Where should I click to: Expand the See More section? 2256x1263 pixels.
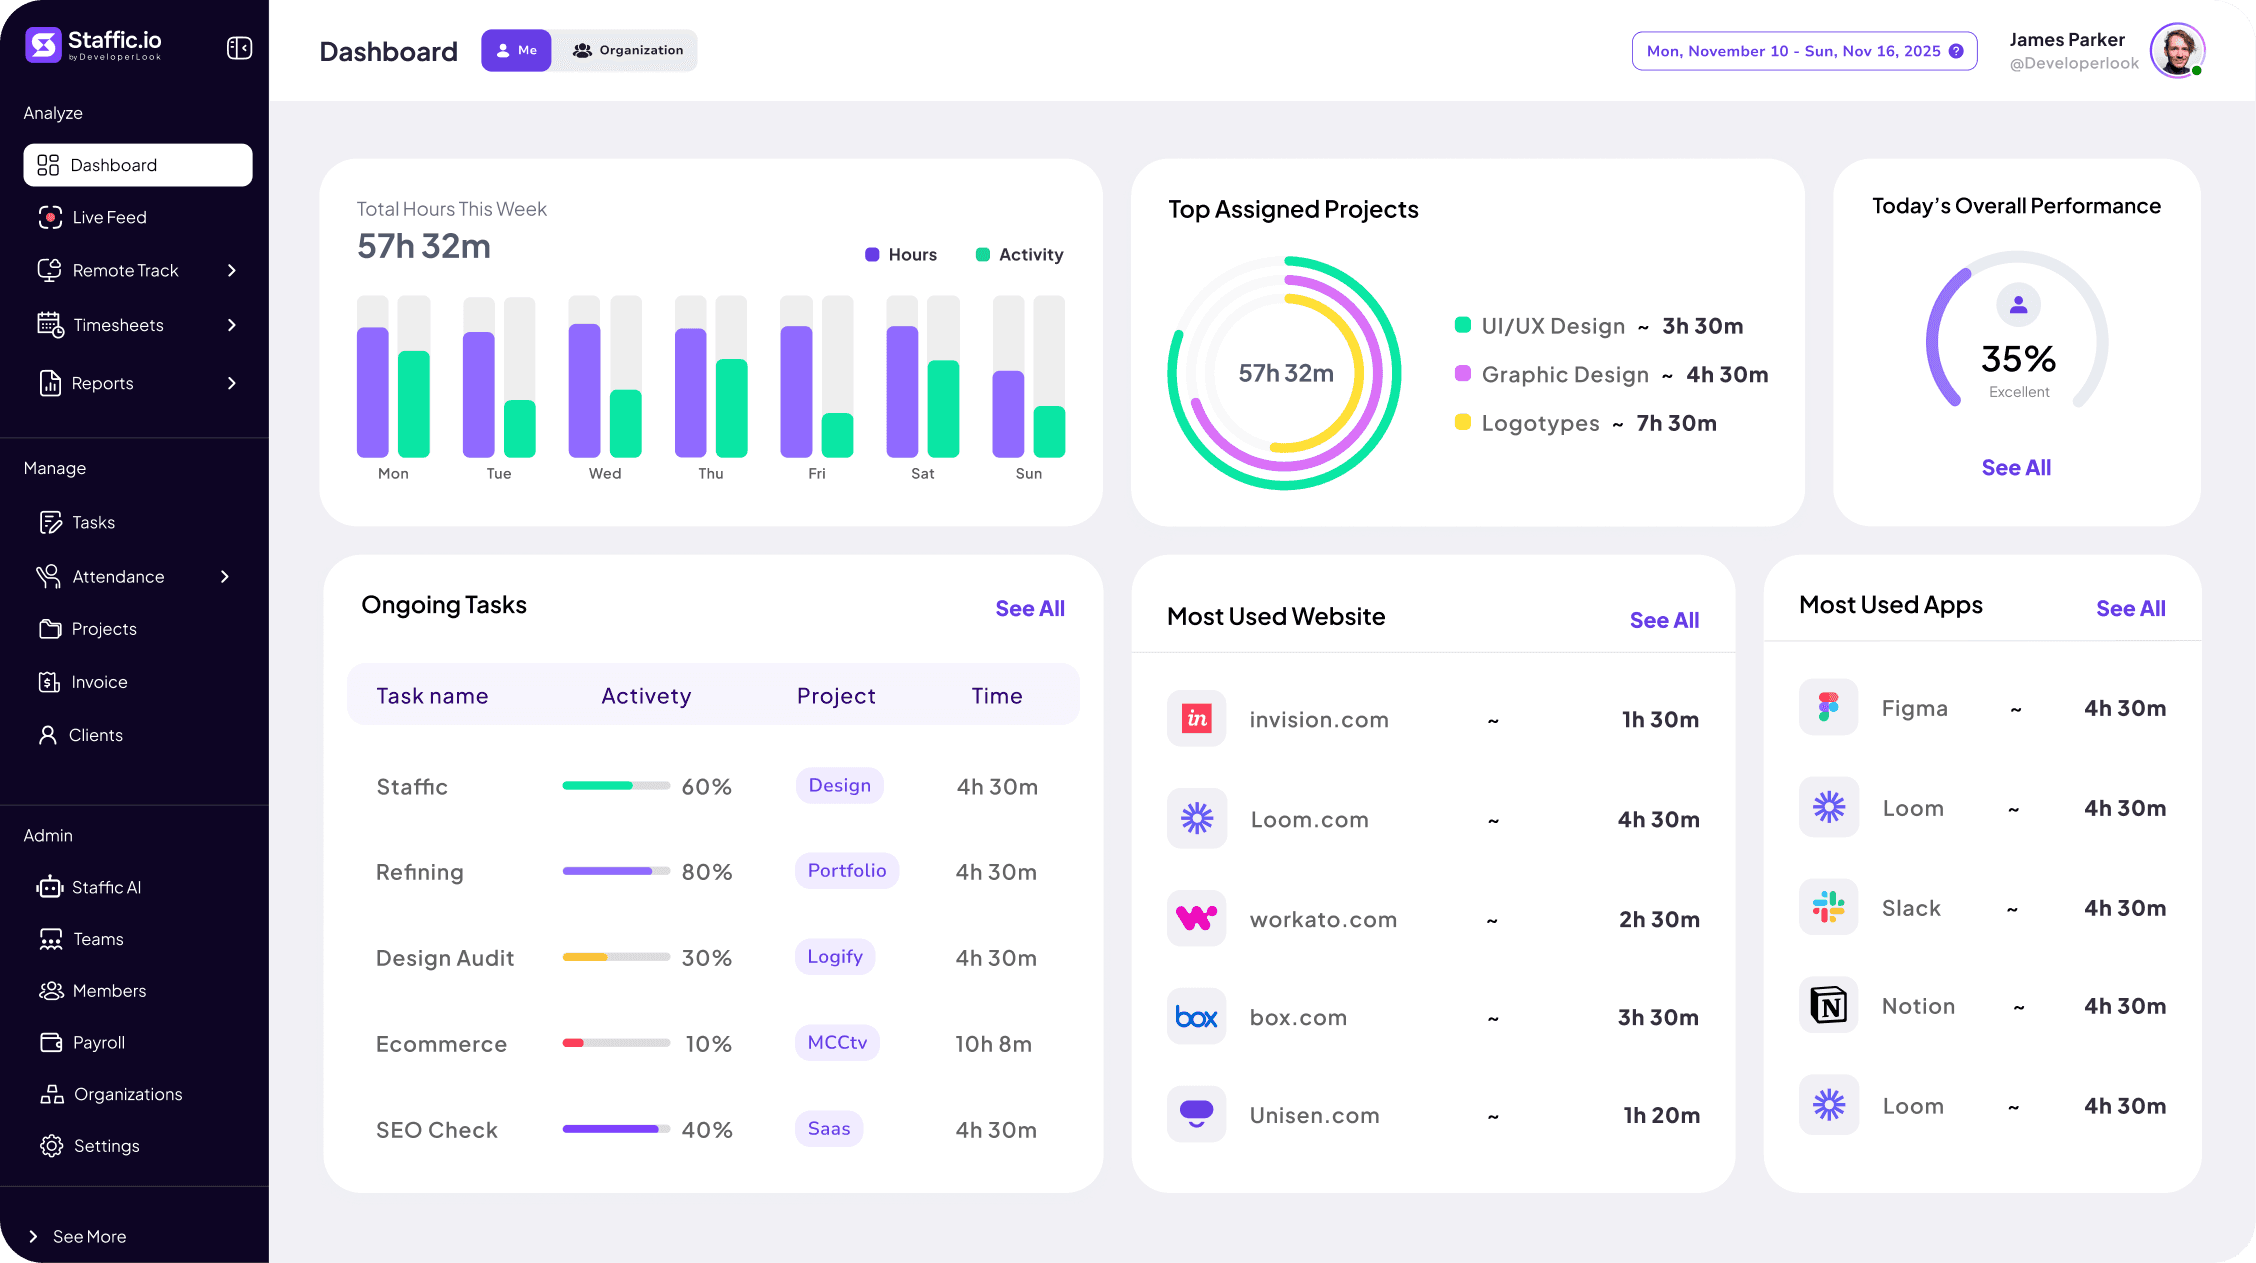tap(88, 1236)
